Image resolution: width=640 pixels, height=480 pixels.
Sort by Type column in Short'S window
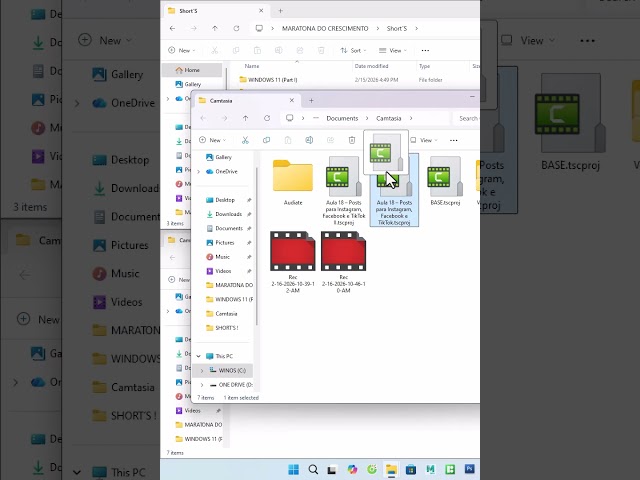[x=424, y=66]
